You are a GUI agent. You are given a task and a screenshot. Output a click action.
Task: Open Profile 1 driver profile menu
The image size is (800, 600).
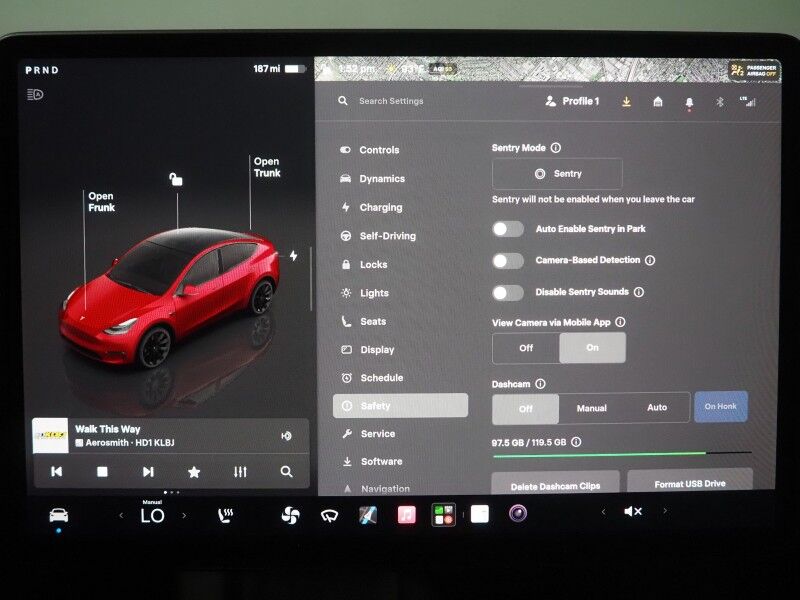[572, 101]
